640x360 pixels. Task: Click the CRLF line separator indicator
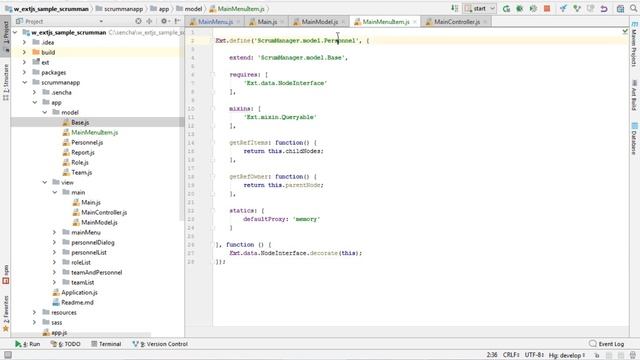pyautogui.click(x=511, y=355)
